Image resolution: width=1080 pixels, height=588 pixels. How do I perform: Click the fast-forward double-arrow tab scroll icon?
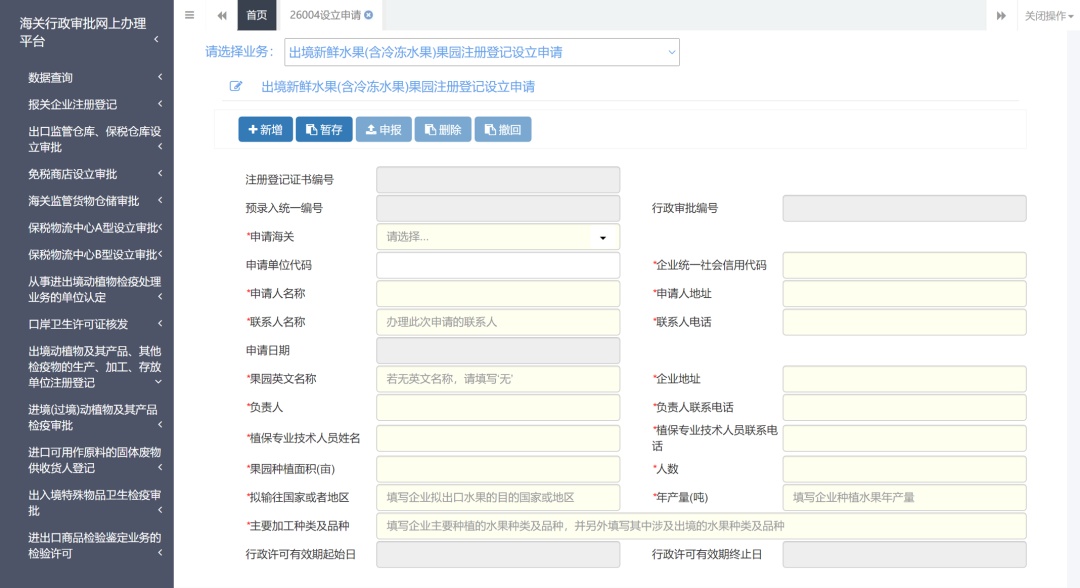tap(1001, 15)
